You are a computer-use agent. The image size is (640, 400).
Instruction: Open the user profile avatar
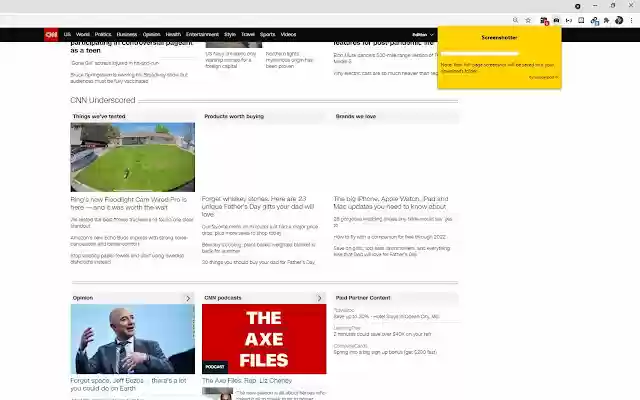tap(619, 20)
